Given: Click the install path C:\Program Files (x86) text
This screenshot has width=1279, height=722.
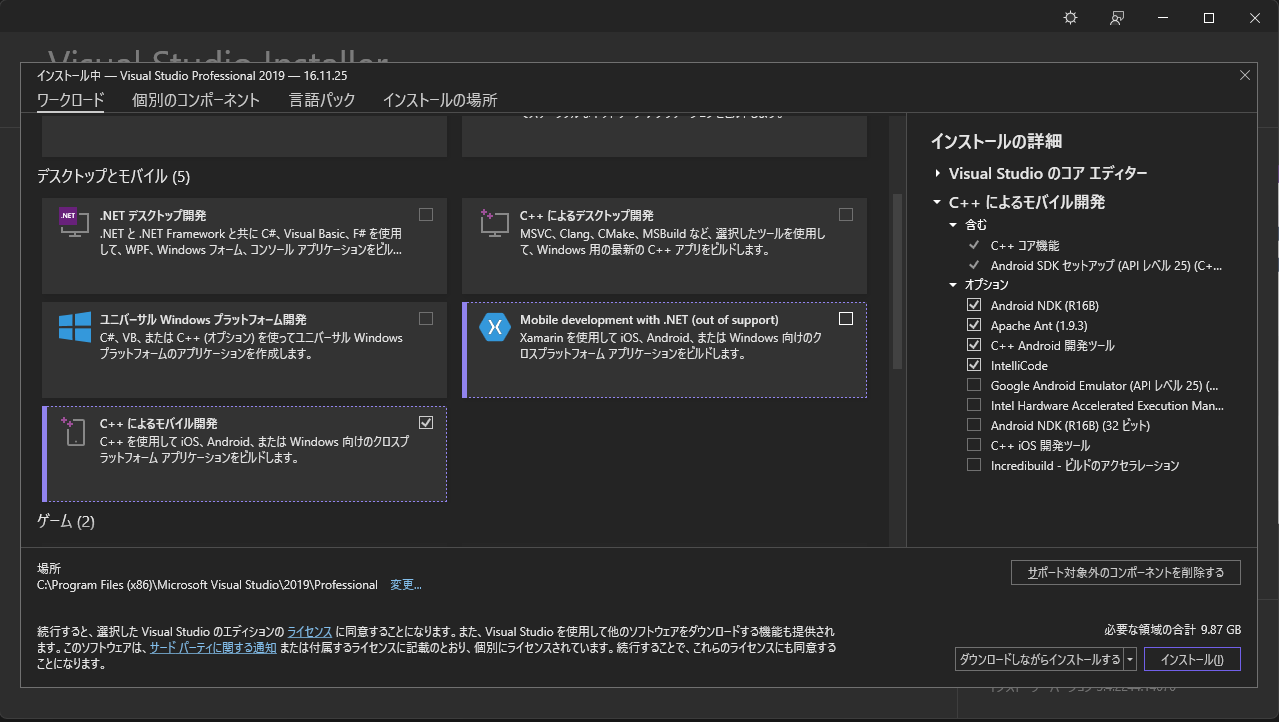Looking at the screenshot, I should [207, 585].
